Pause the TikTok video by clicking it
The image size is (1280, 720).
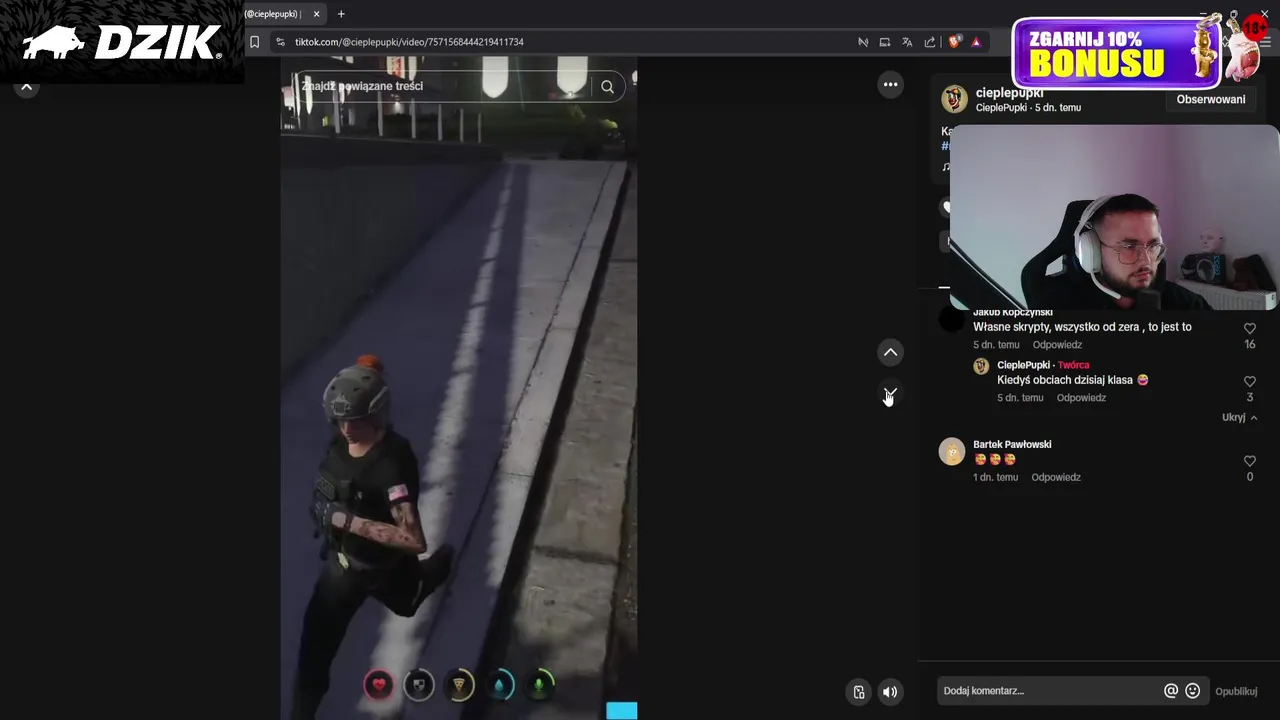(x=459, y=390)
